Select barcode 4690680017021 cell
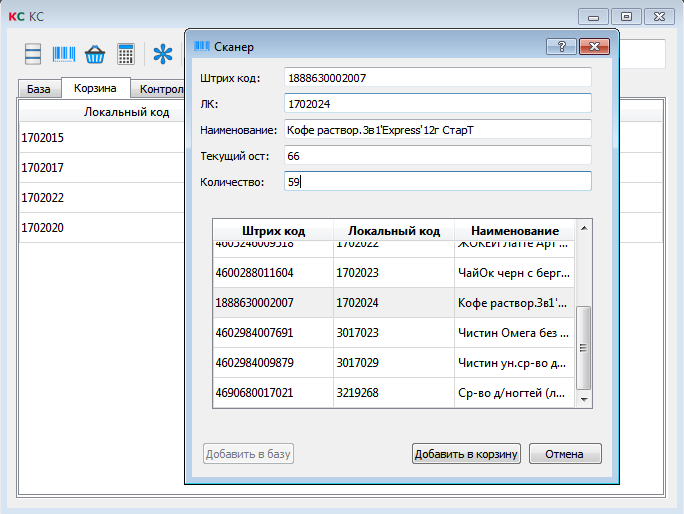Image resolution: width=684 pixels, height=514 pixels. click(x=273, y=393)
